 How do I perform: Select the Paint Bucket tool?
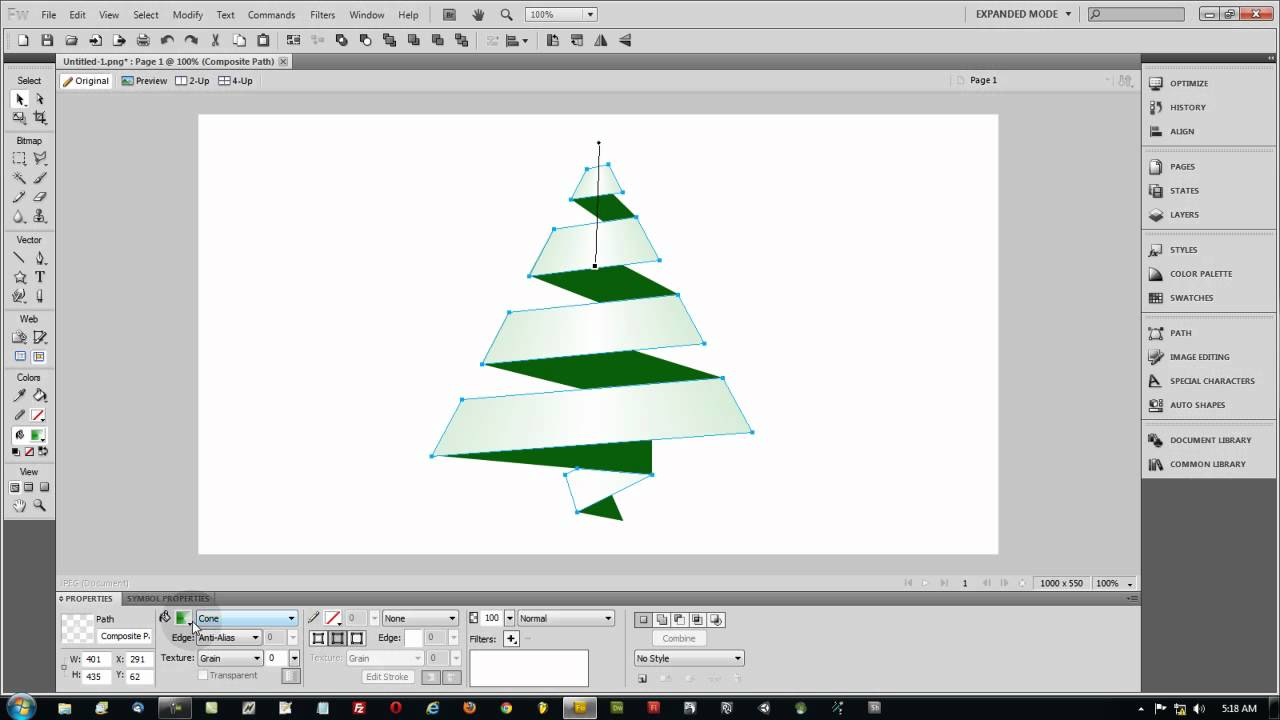pyautogui.click(x=40, y=395)
